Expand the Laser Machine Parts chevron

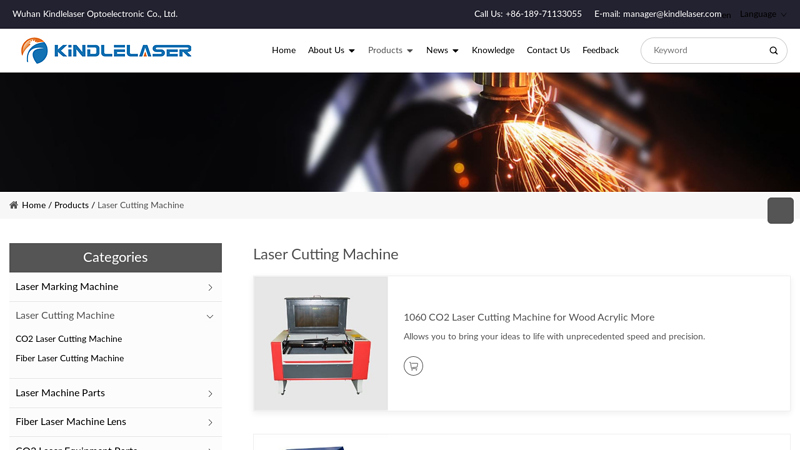point(210,393)
